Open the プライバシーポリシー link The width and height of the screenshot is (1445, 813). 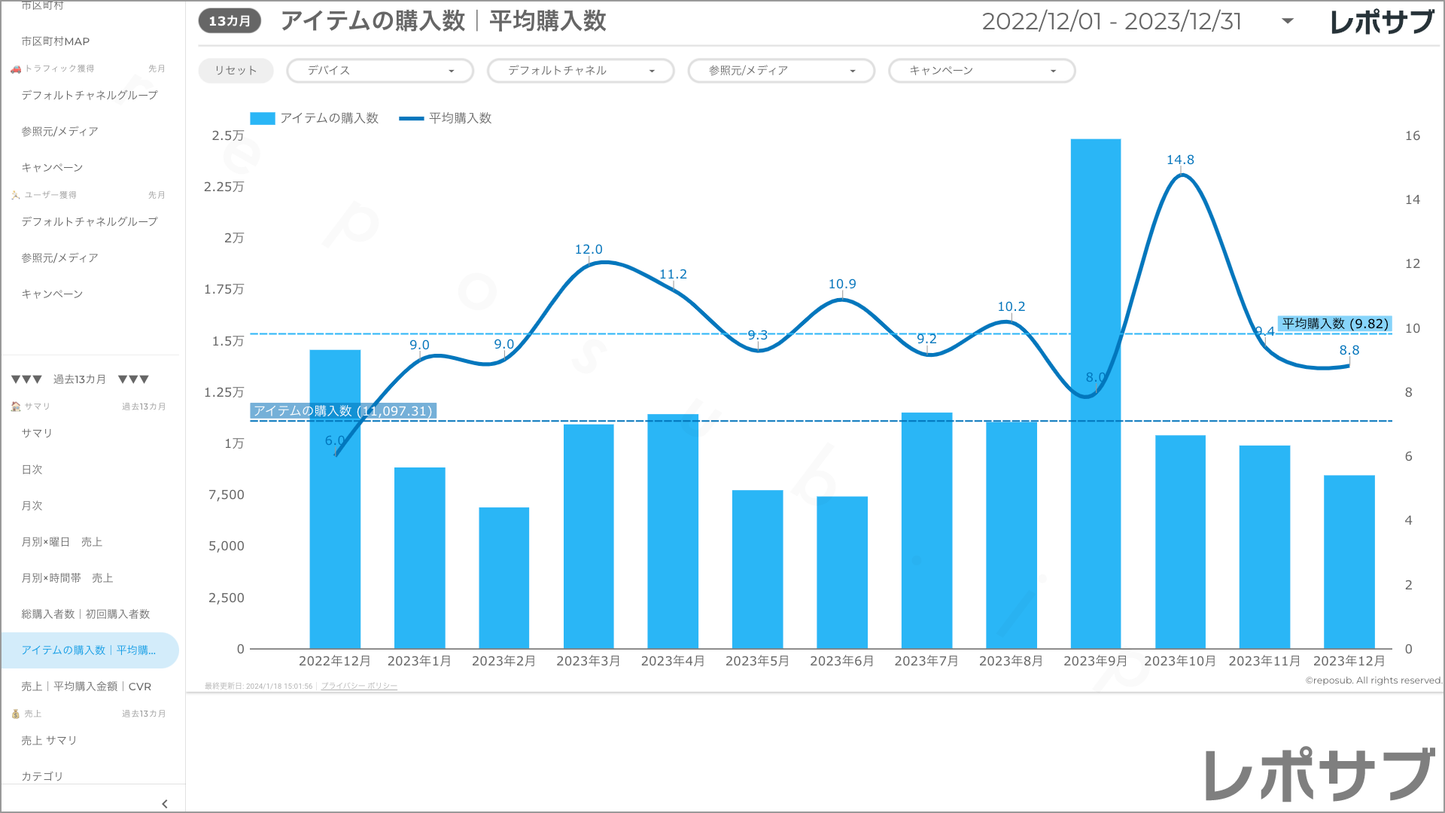point(359,686)
